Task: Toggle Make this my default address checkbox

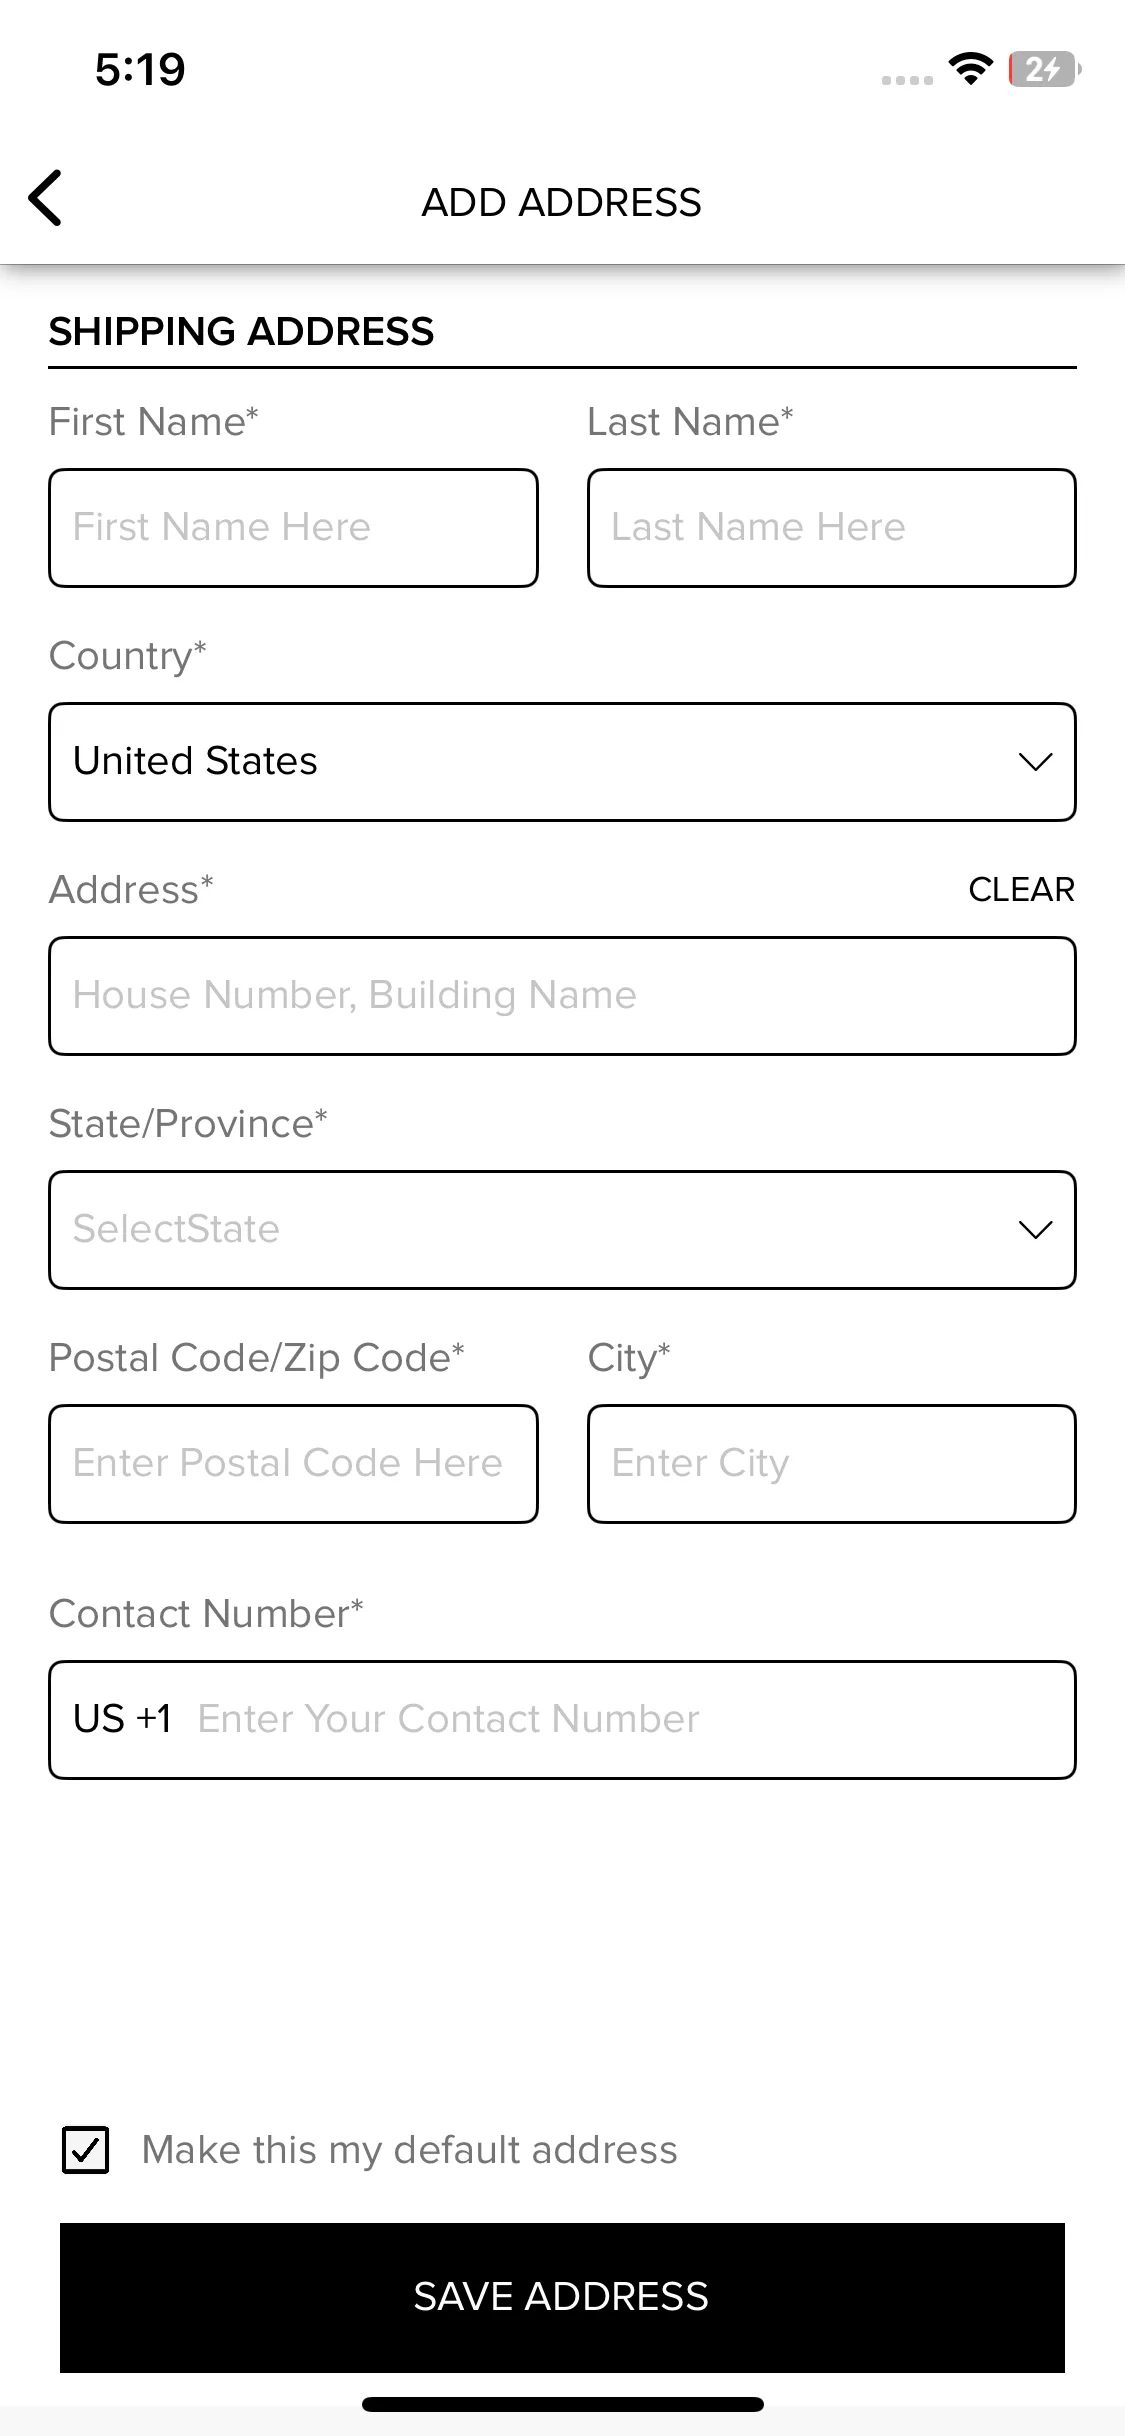Action: [86, 2149]
